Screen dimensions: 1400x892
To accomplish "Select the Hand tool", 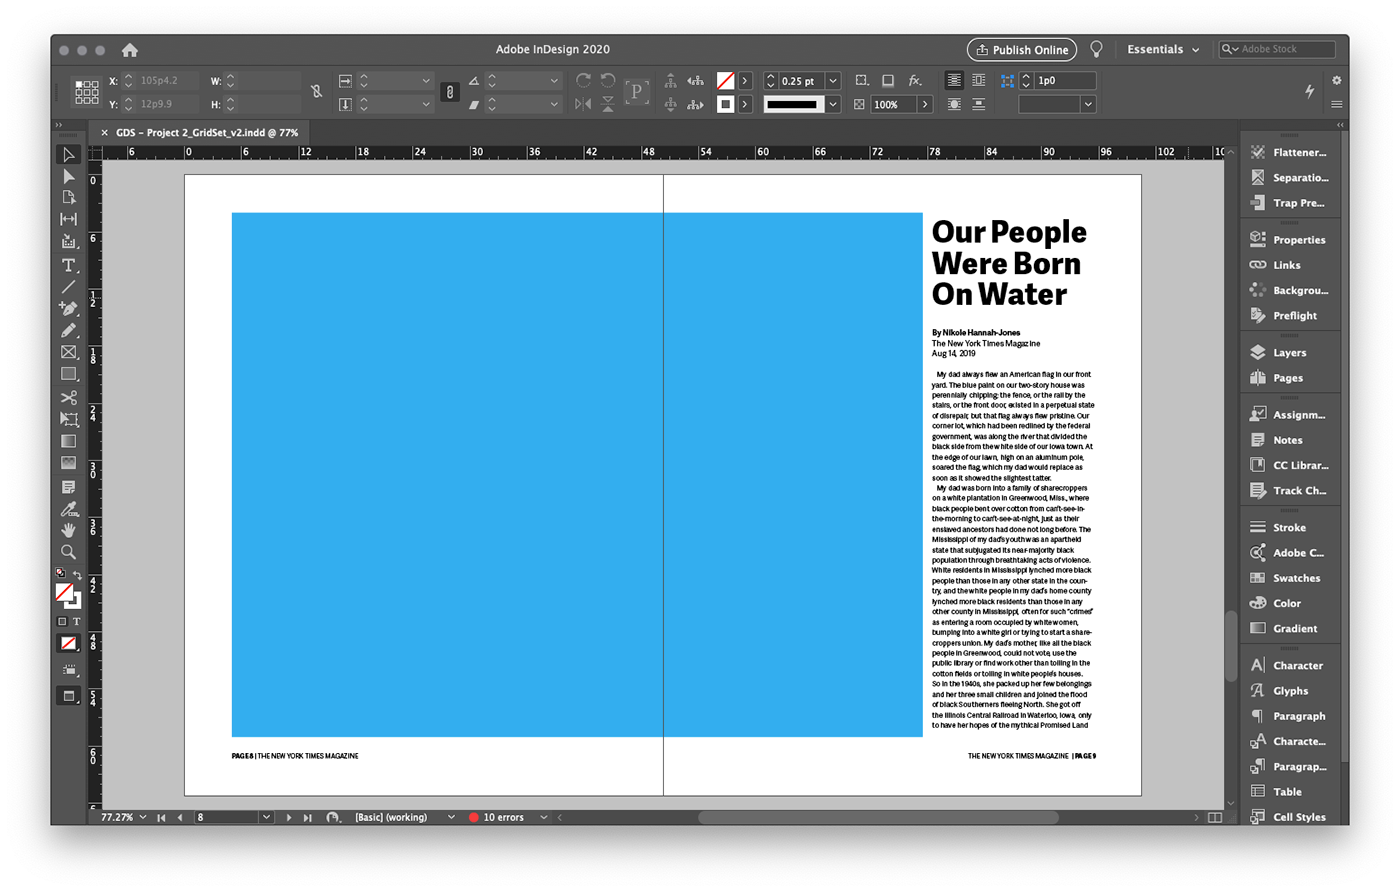I will 68,530.
